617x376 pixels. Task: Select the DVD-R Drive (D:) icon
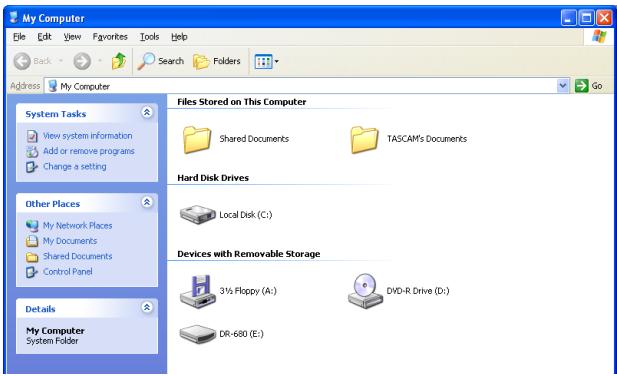click(x=365, y=291)
